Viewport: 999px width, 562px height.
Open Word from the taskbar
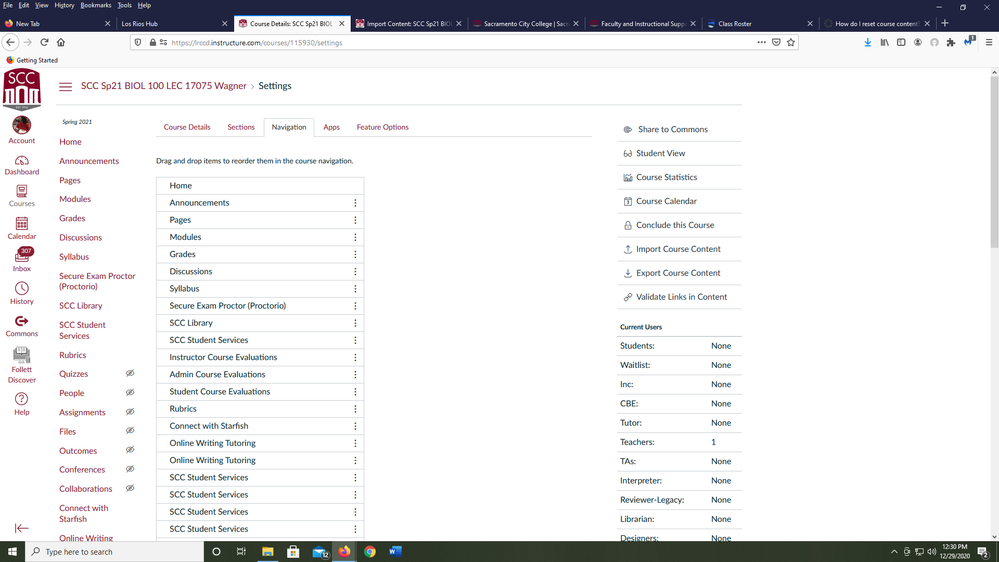pos(395,552)
